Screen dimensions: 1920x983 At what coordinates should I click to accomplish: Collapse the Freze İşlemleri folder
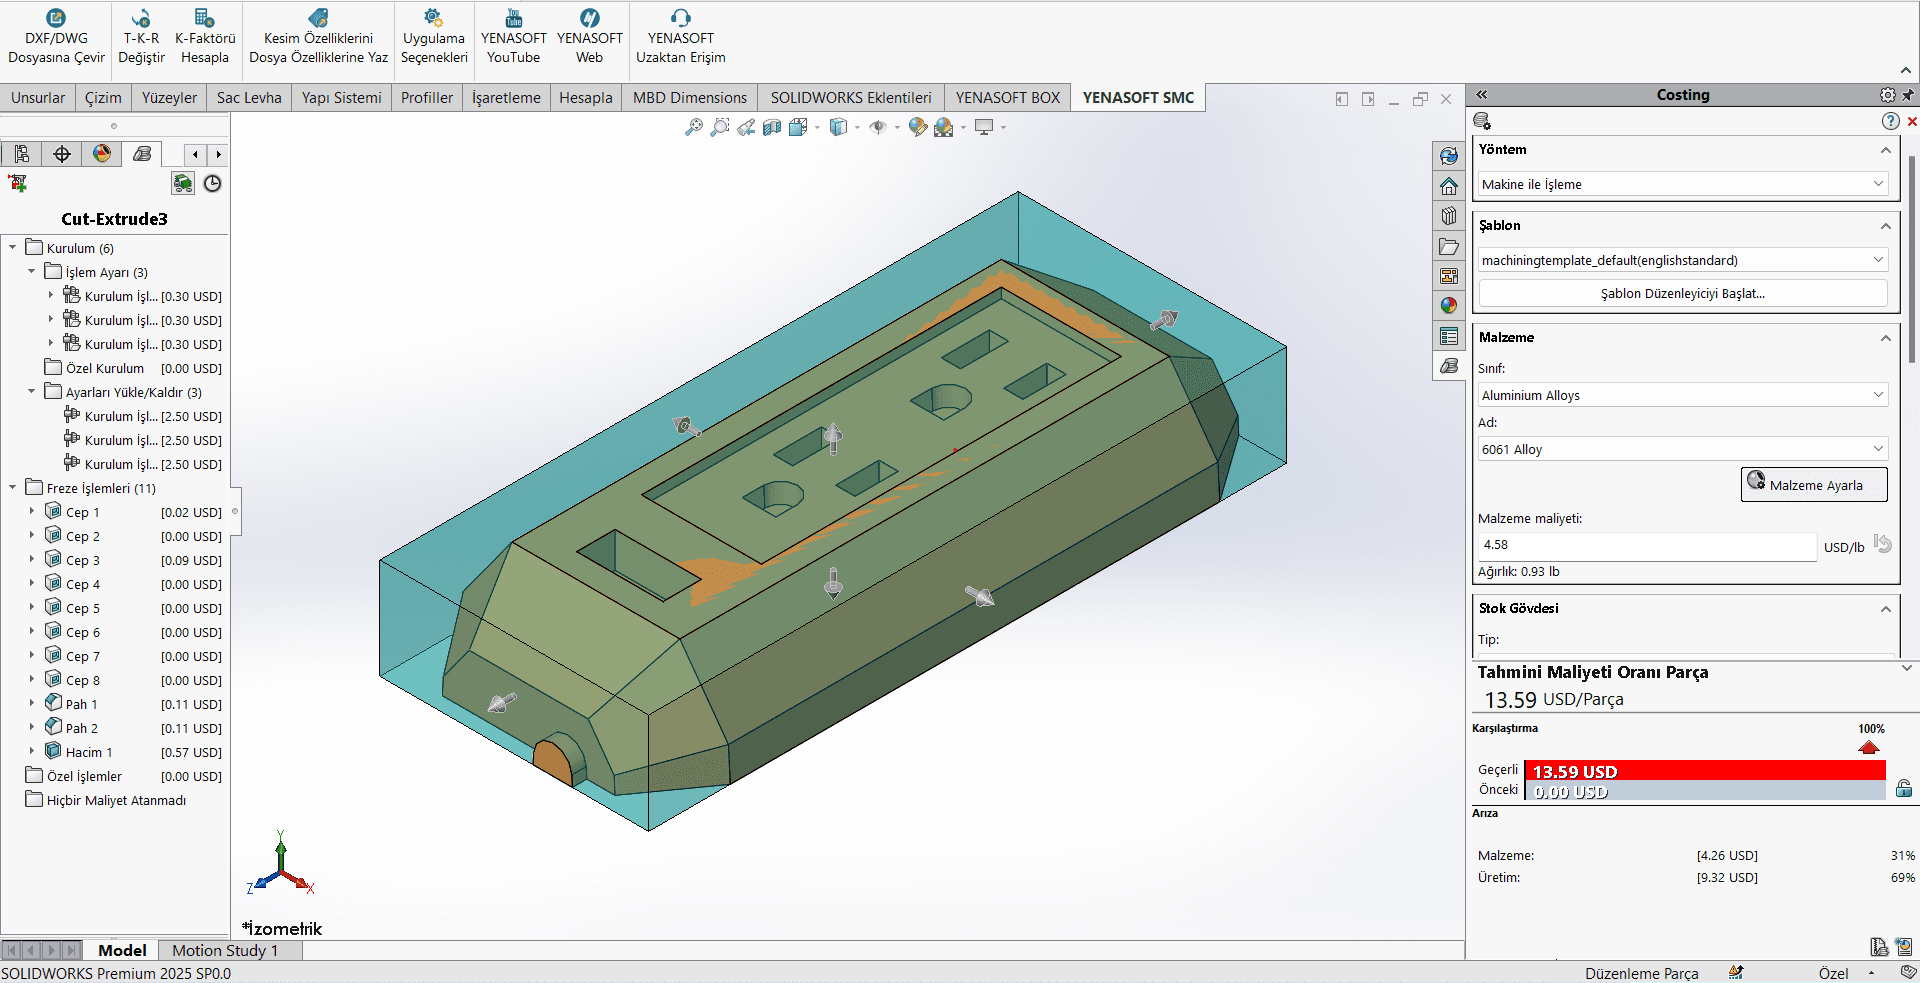click(x=12, y=488)
